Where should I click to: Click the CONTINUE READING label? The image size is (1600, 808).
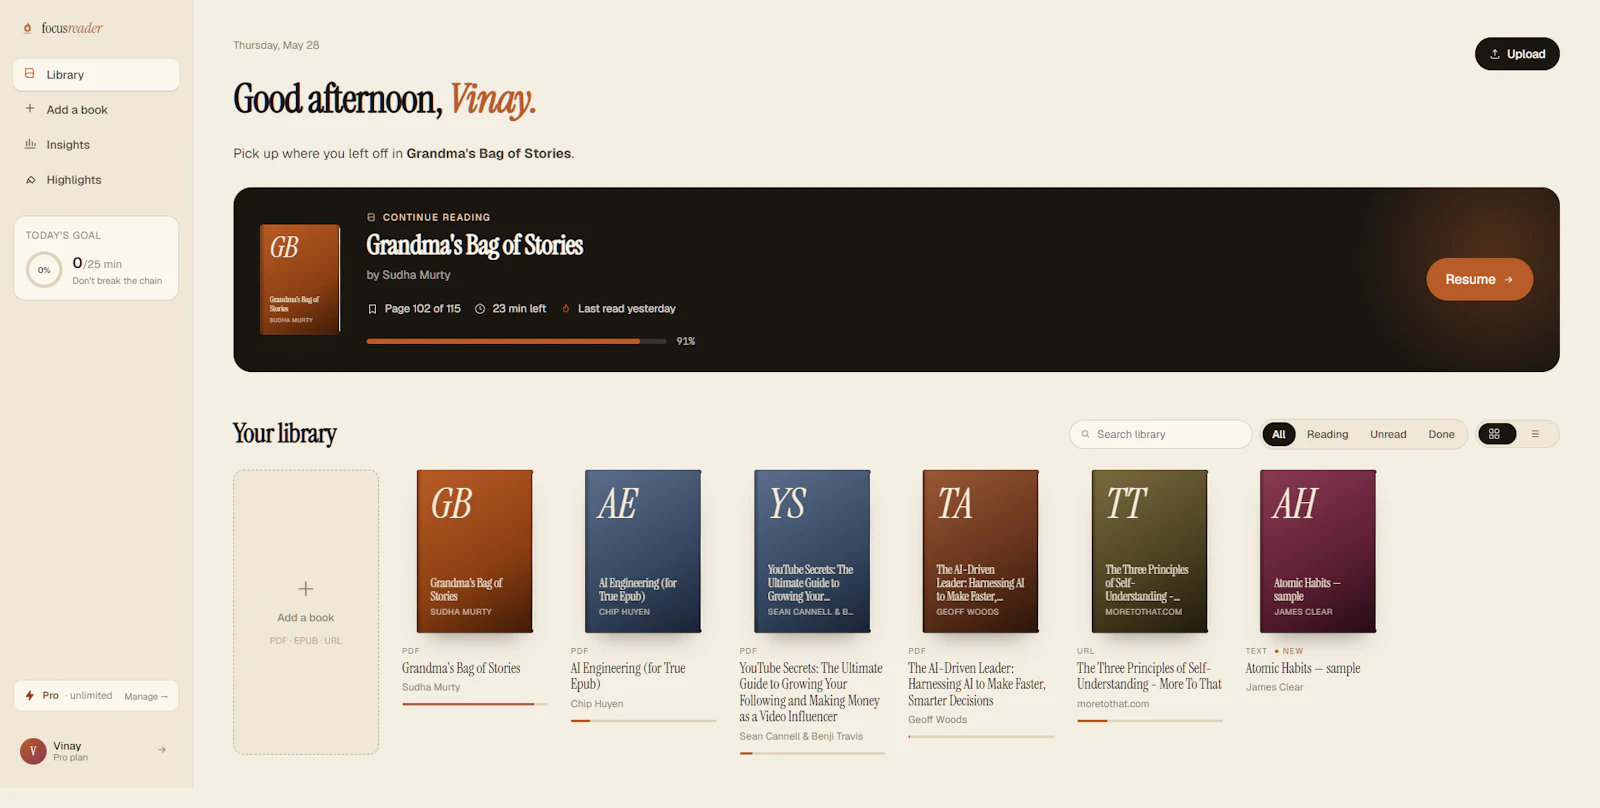(x=436, y=217)
